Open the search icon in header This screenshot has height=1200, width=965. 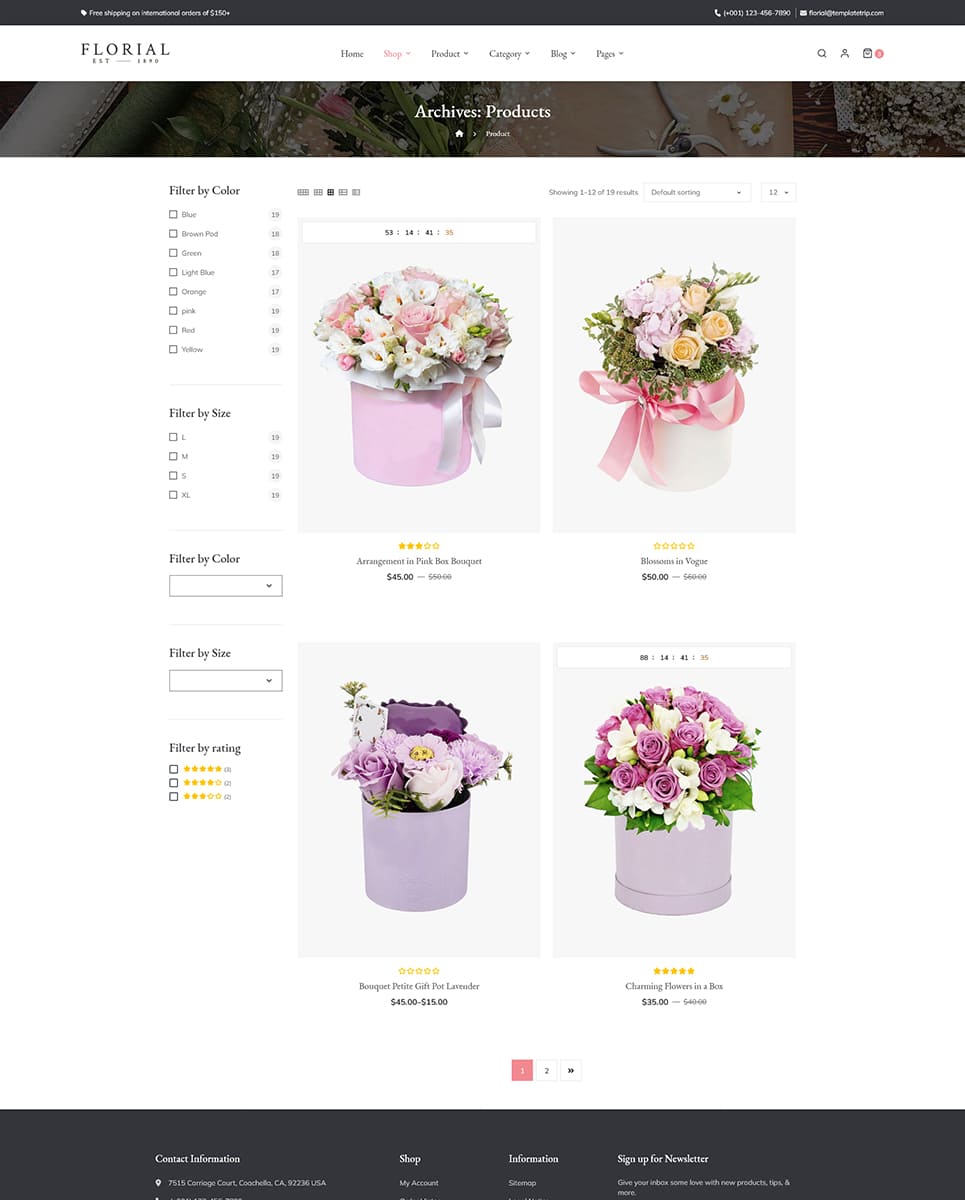coord(821,54)
